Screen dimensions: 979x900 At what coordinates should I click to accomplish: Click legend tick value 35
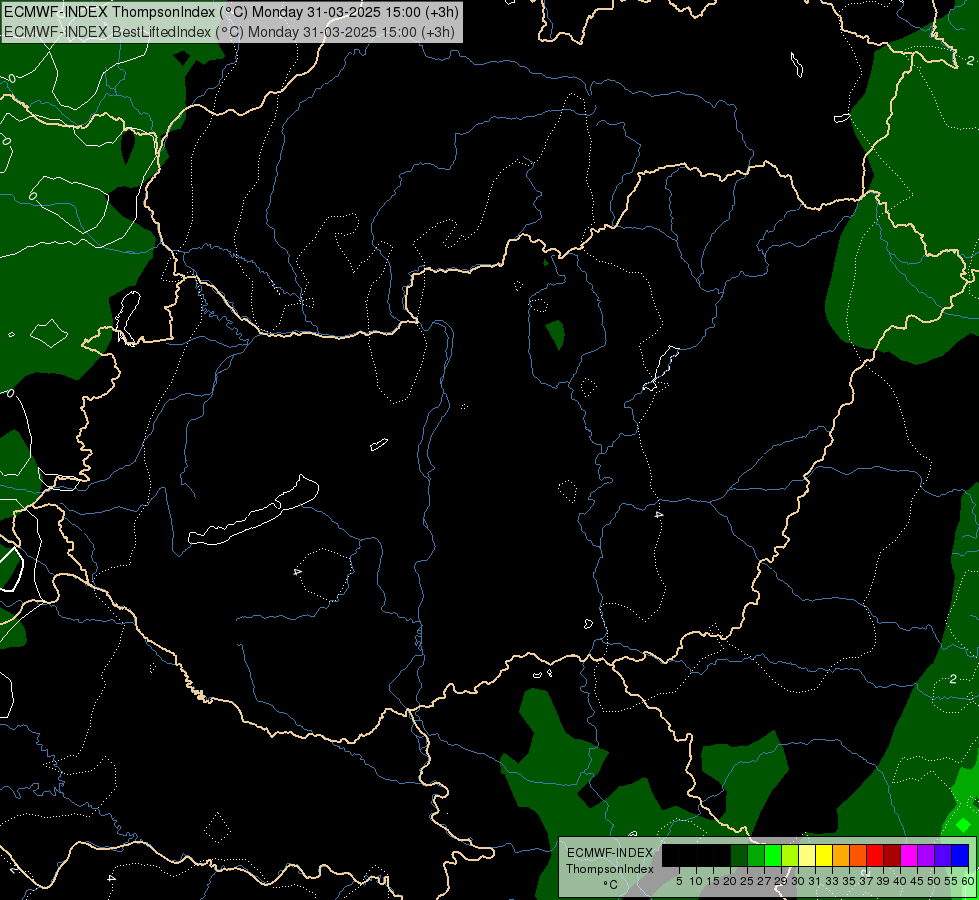point(849,881)
